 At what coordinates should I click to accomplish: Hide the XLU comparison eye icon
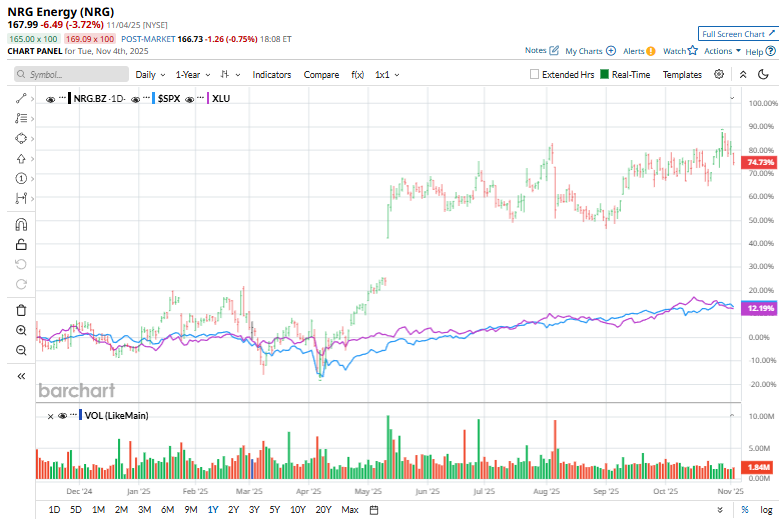coord(189,99)
